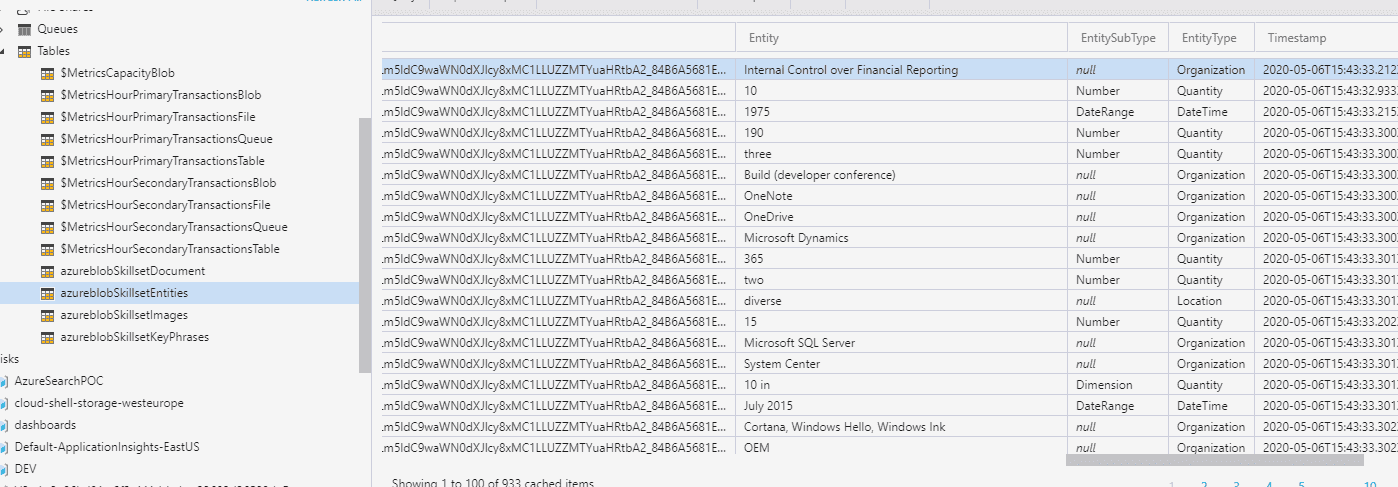Click the azureblobSkillsetEntities table icon
The height and width of the screenshot is (487, 1398).
click(47, 293)
